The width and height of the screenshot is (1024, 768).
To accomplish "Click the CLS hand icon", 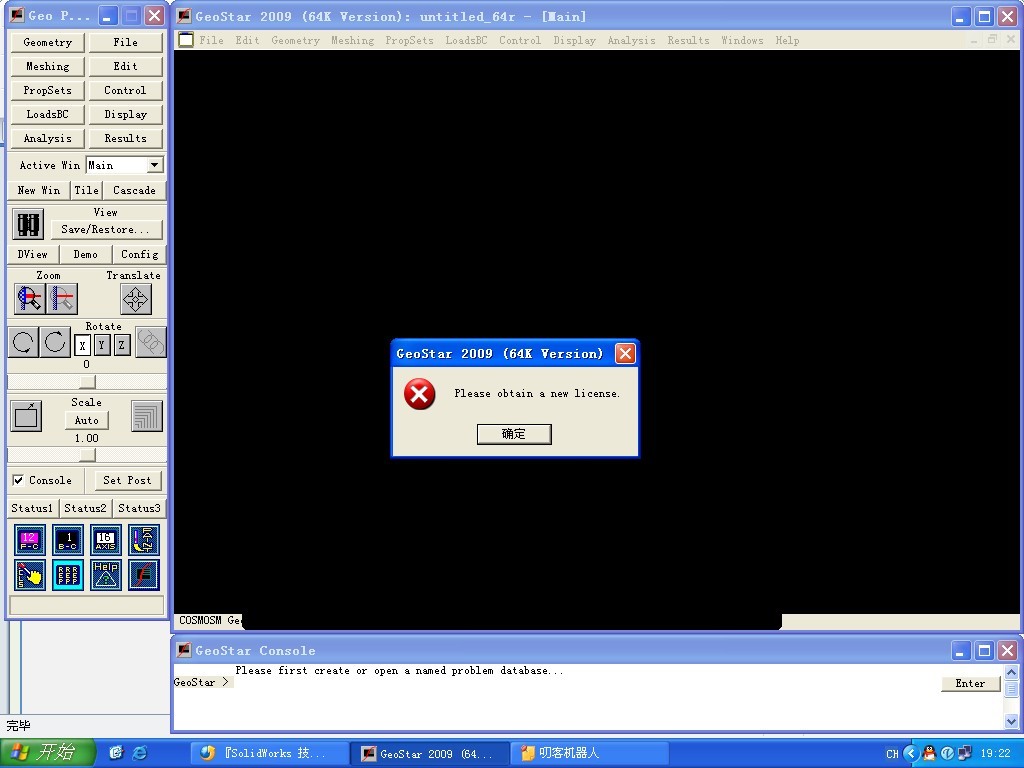I will point(29,575).
